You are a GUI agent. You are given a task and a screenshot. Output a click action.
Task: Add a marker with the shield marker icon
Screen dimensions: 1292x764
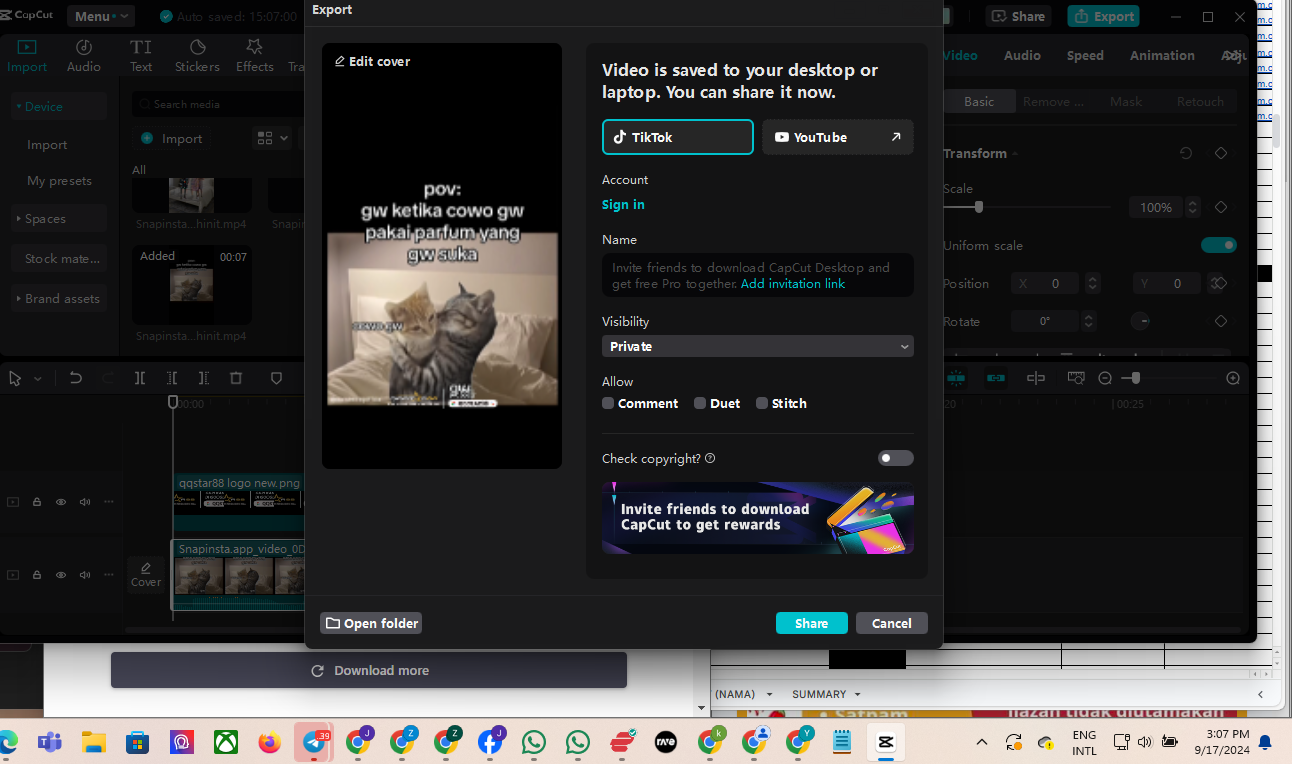coord(277,378)
